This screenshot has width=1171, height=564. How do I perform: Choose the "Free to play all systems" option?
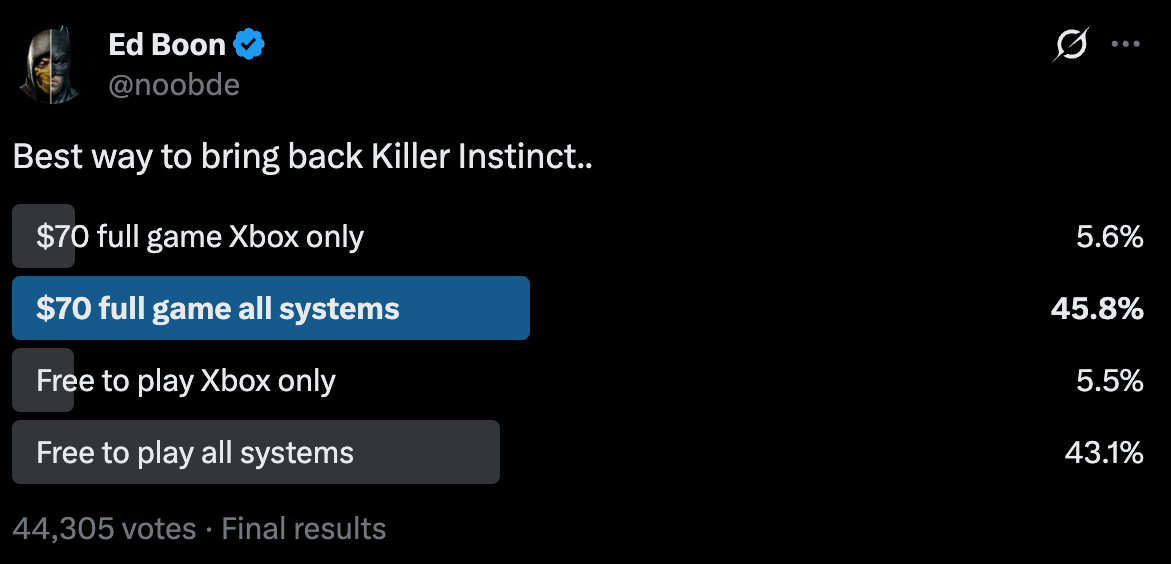pos(195,453)
